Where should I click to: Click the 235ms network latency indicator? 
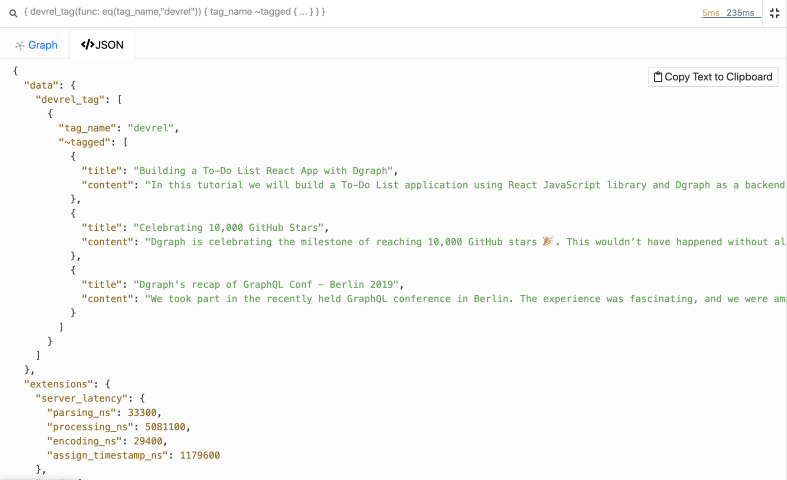pos(741,13)
